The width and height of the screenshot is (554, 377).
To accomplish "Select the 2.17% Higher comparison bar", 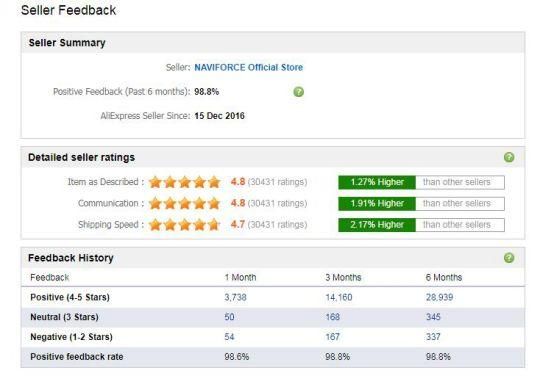I will coord(377,225).
